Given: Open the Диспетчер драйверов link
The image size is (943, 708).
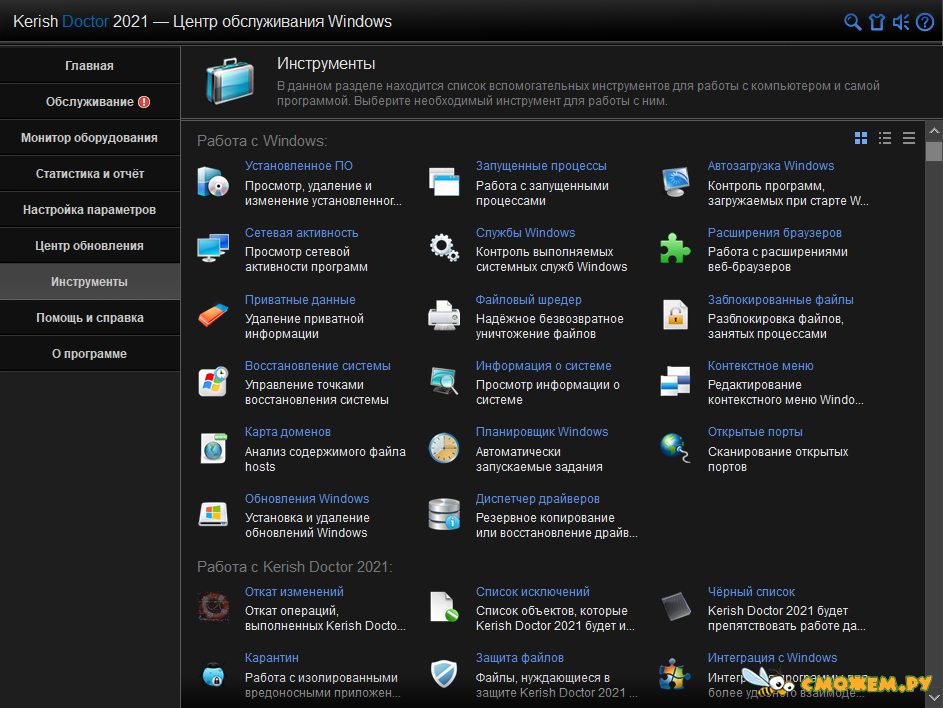Looking at the screenshot, I should (x=538, y=499).
